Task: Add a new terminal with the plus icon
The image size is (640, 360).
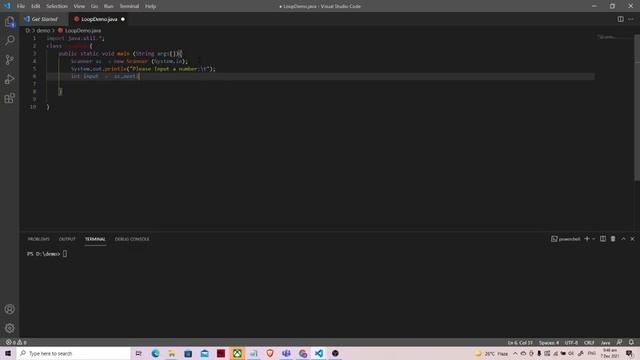Action: click(587, 239)
